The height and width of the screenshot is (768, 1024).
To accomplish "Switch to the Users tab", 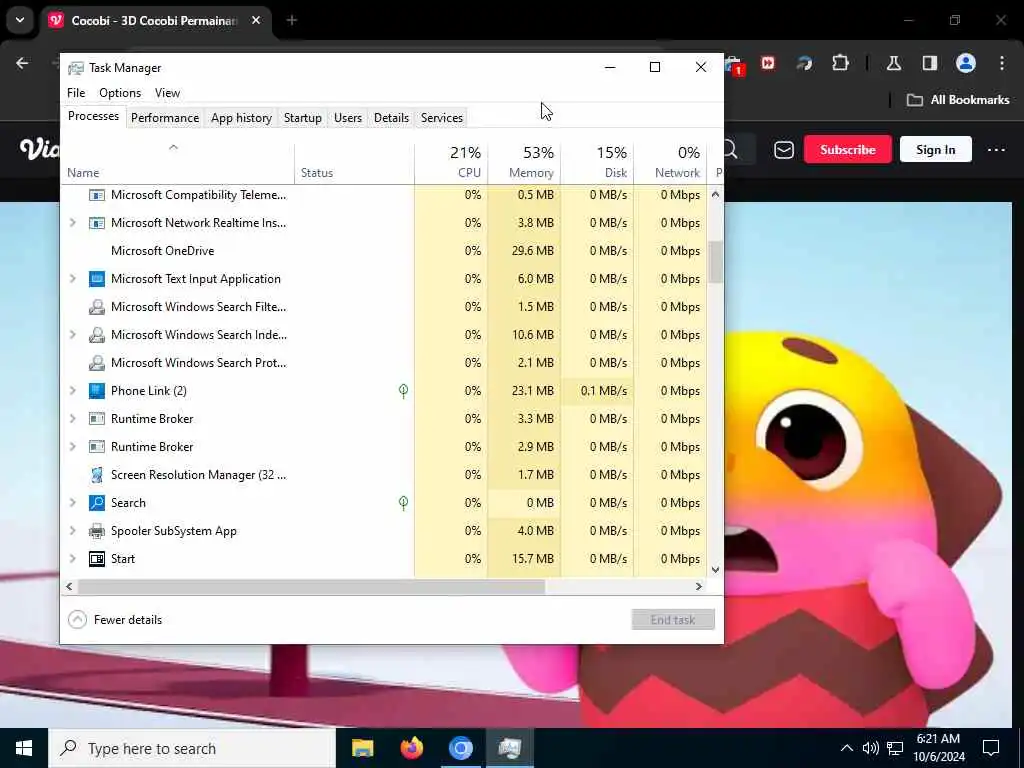I will (x=347, y=118).
